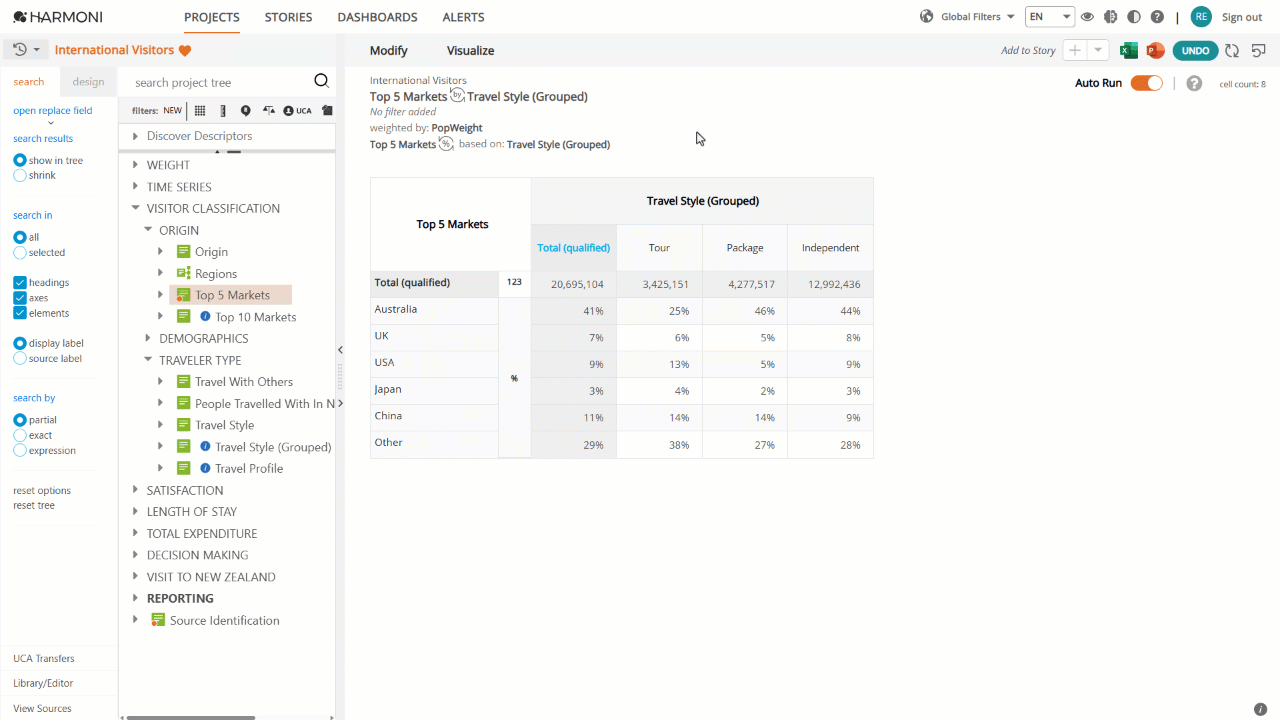This screenshot has width=1280, height=720.
Task: Open the DASHBOARDS menu
Action: coord(377,17)
